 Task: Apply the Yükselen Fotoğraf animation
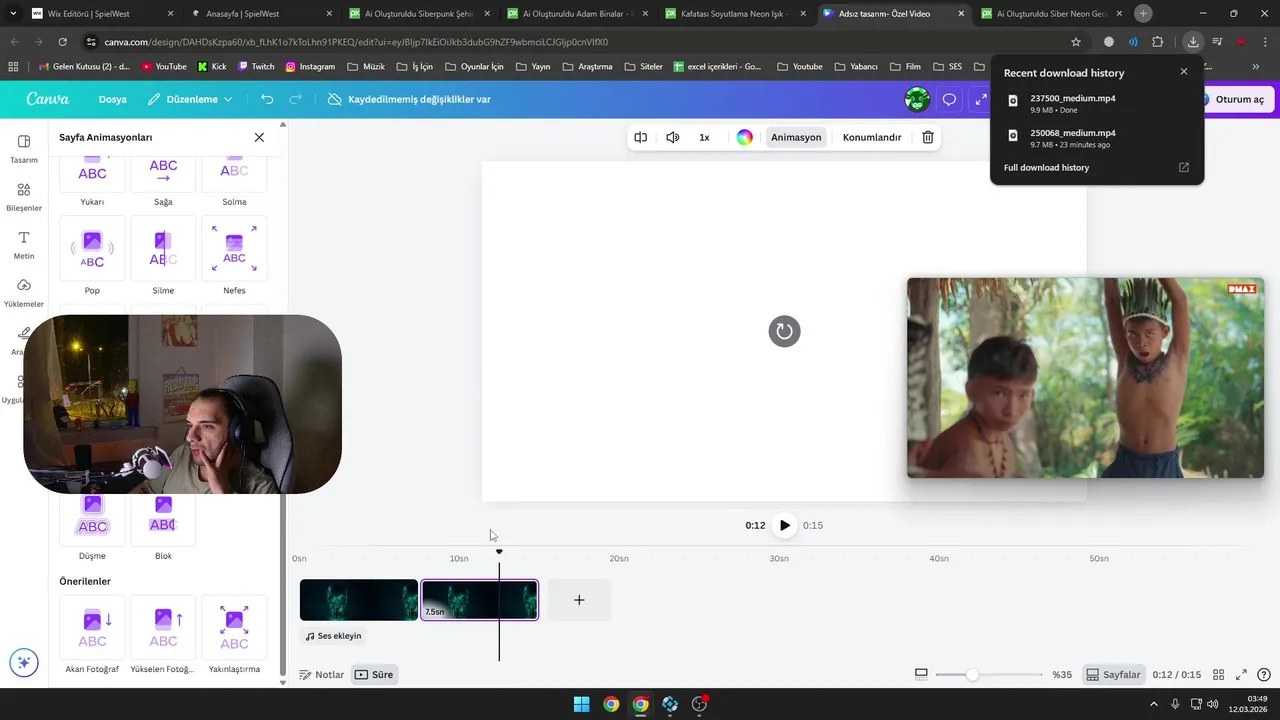coord(163,635)
